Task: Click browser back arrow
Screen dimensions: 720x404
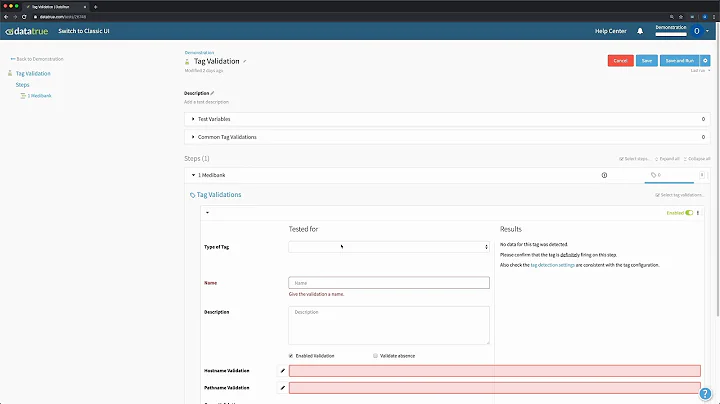Action: pos(6,17)
